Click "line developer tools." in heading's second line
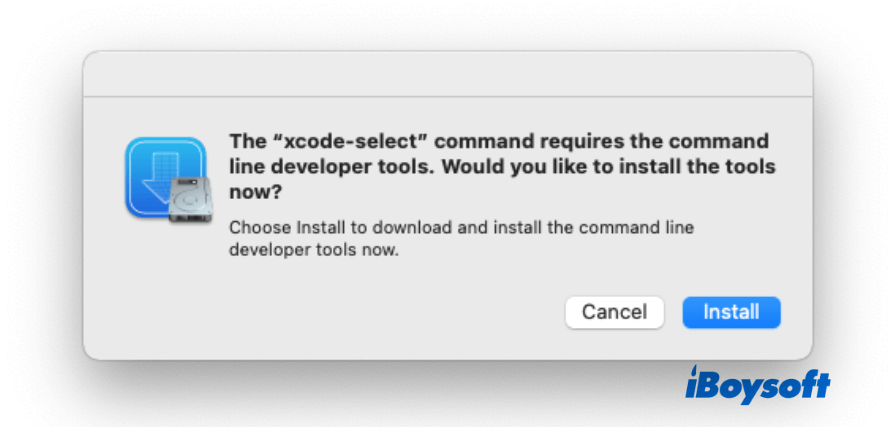This screenshot has height=427, width=894. [330, 166]
